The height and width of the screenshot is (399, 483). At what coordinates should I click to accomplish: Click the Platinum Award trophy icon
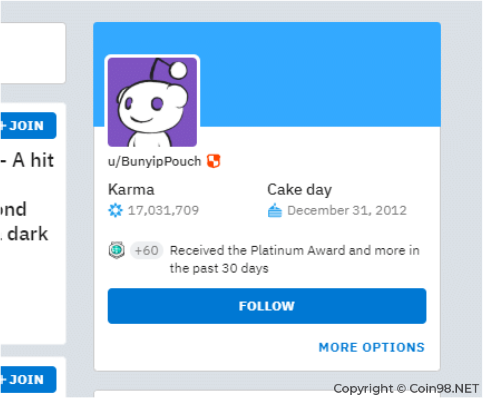[117, 250]
